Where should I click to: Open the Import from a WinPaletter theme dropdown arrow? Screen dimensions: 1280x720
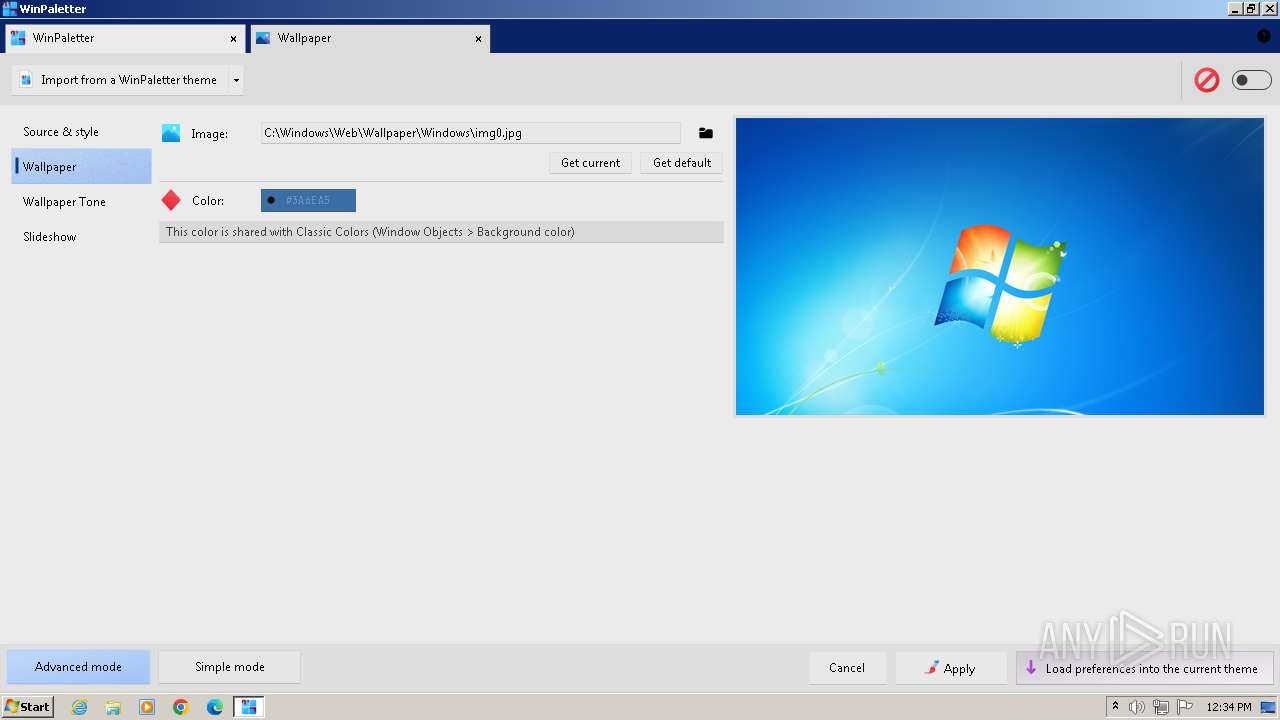click(236, 80)
